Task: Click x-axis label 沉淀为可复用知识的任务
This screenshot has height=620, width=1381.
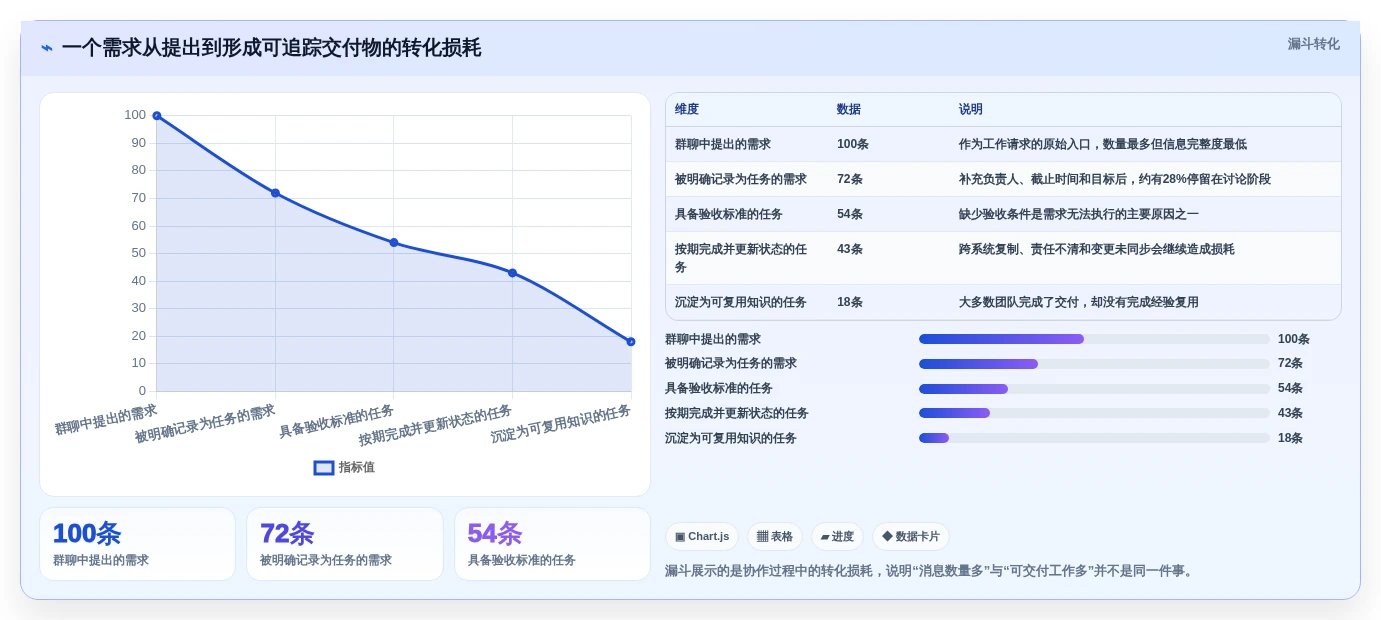Action: tap(561, 424)
